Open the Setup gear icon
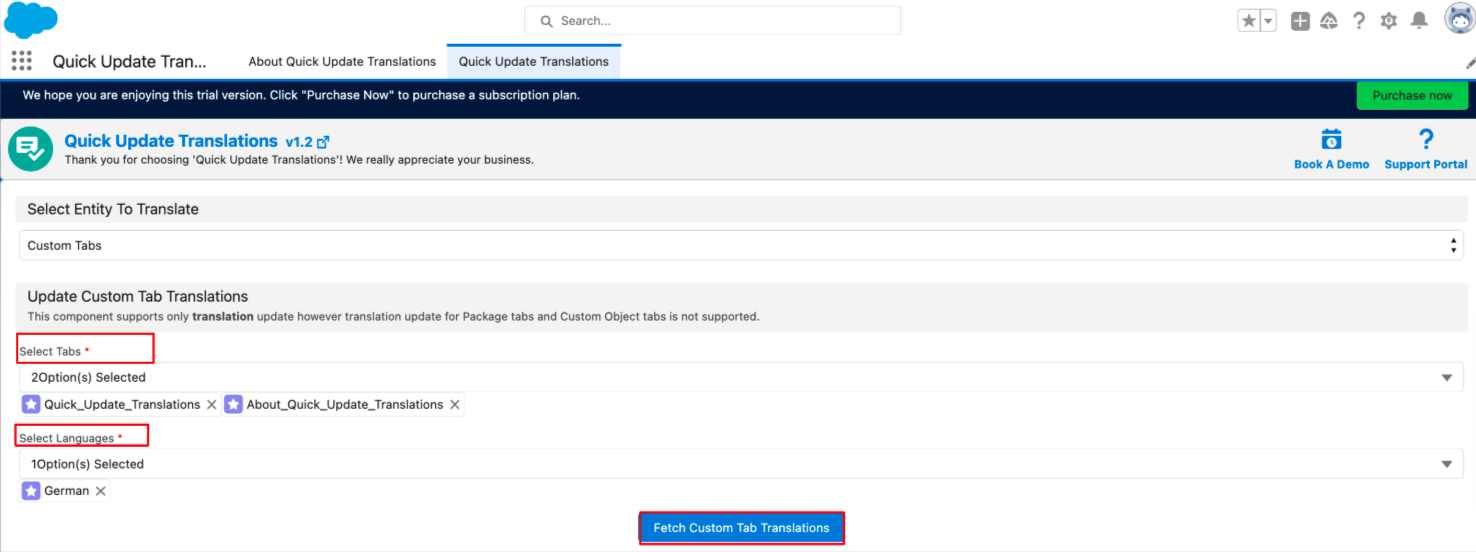 coord(1389,21)
